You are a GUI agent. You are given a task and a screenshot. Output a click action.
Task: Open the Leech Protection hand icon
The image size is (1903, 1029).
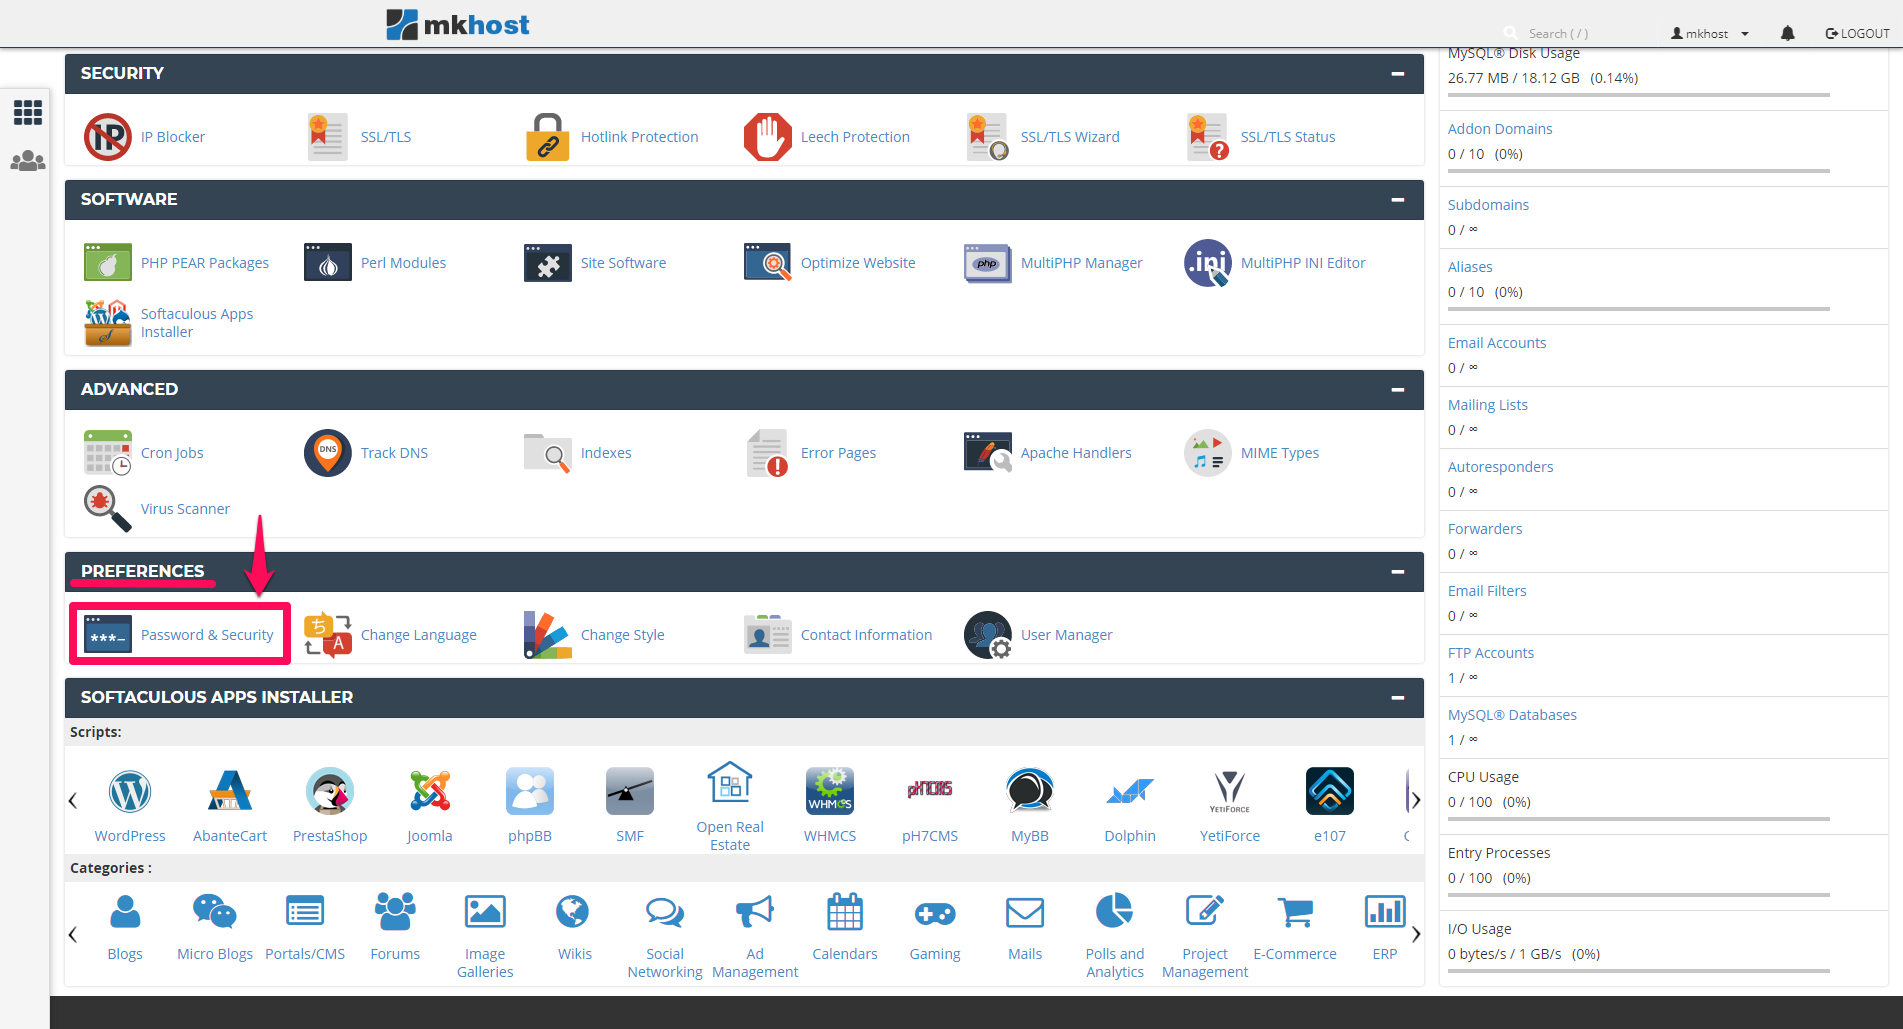(x=767, y=137)
